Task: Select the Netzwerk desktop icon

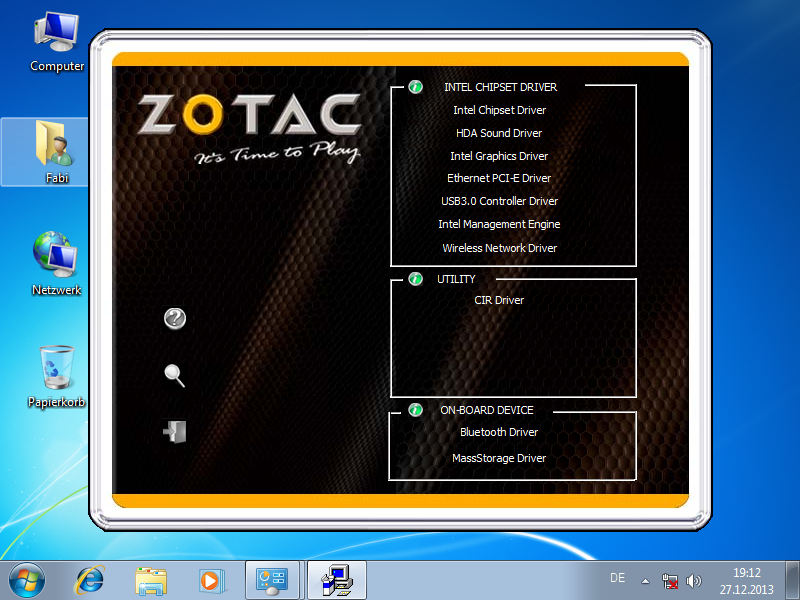Action: click(56, 263)
